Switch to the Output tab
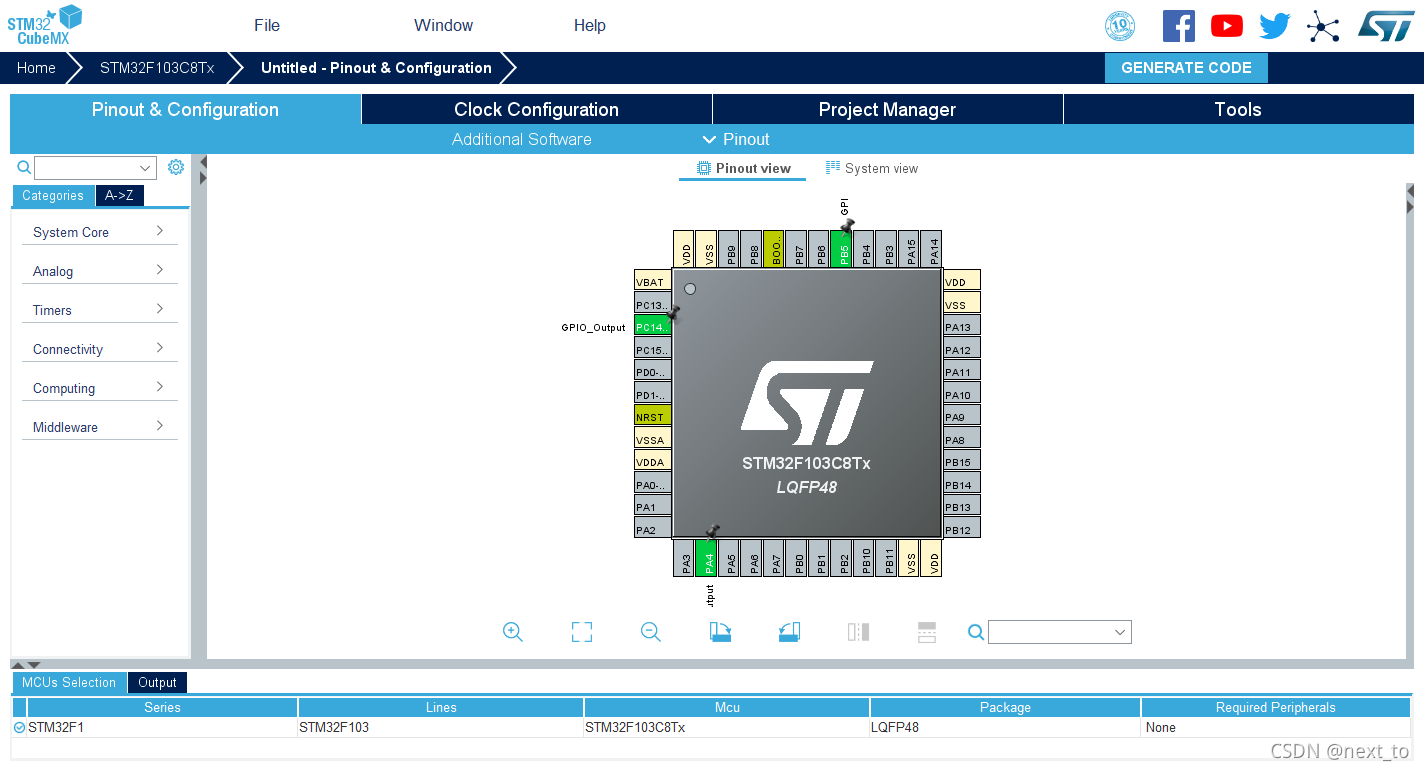This screenshot has width=1424, height=771. pyautogui.click(x=157, y=682)
